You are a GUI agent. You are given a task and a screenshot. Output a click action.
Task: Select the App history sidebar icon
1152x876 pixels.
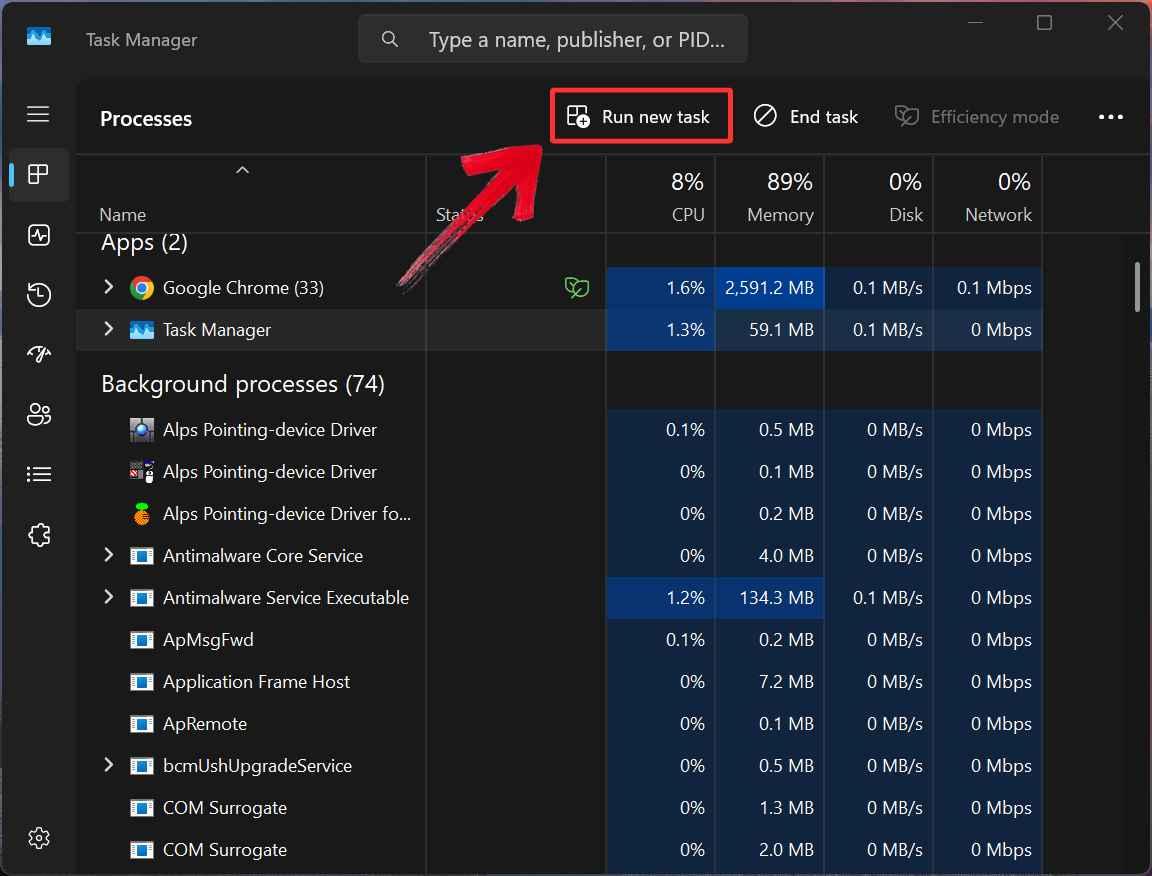click(39, 294)
